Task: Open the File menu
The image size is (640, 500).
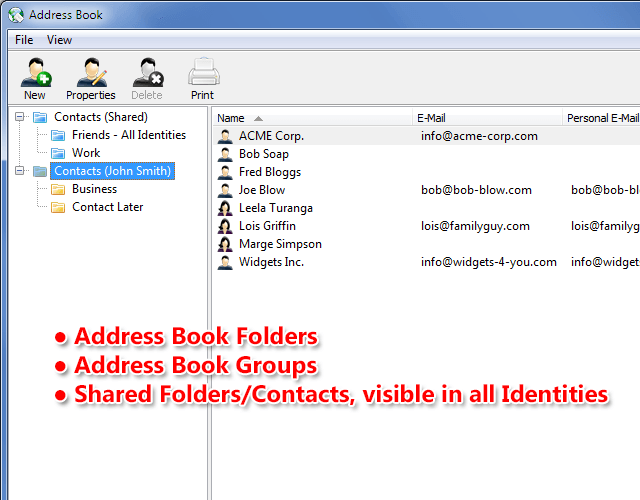Action: pos(24,40)
